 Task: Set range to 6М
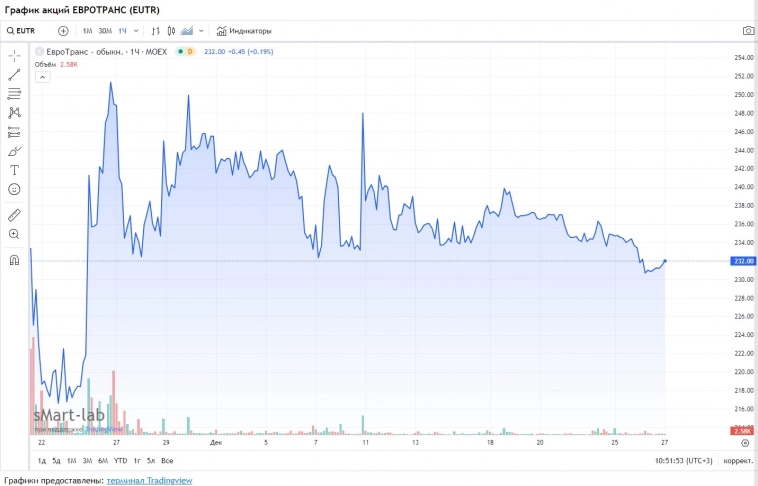103,461
